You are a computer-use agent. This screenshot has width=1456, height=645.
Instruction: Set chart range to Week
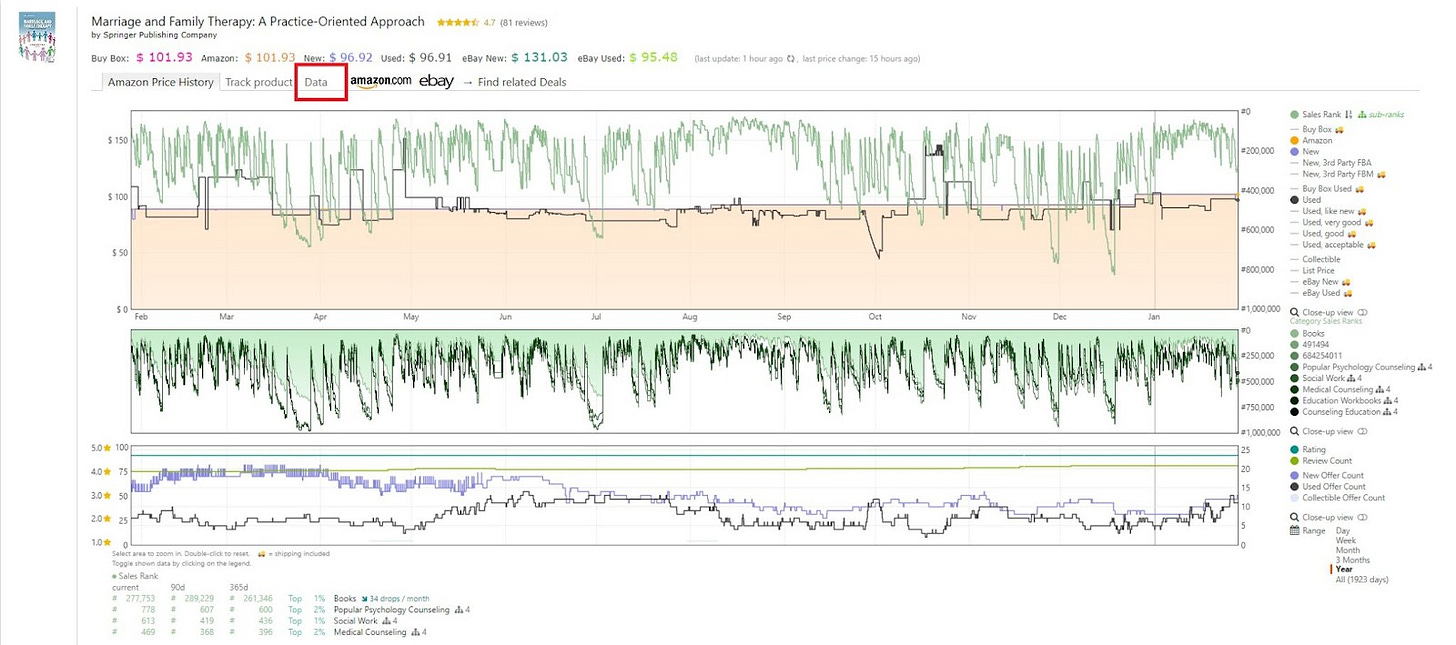pyautogui.click(x=1346, y=541)
